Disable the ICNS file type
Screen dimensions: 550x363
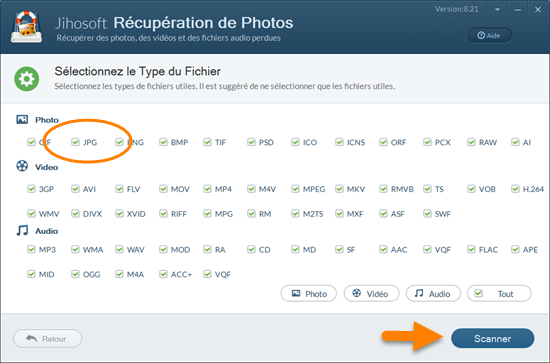pos(340,142)
